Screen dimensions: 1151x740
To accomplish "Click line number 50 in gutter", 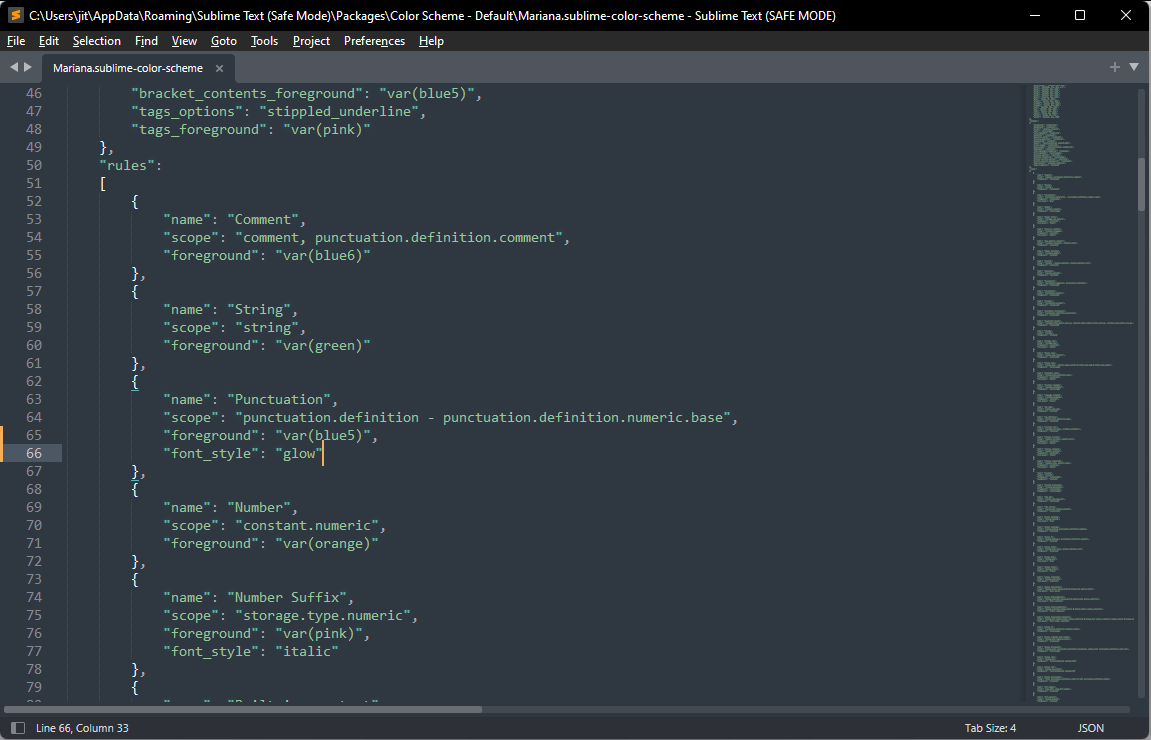I will 34,165.
